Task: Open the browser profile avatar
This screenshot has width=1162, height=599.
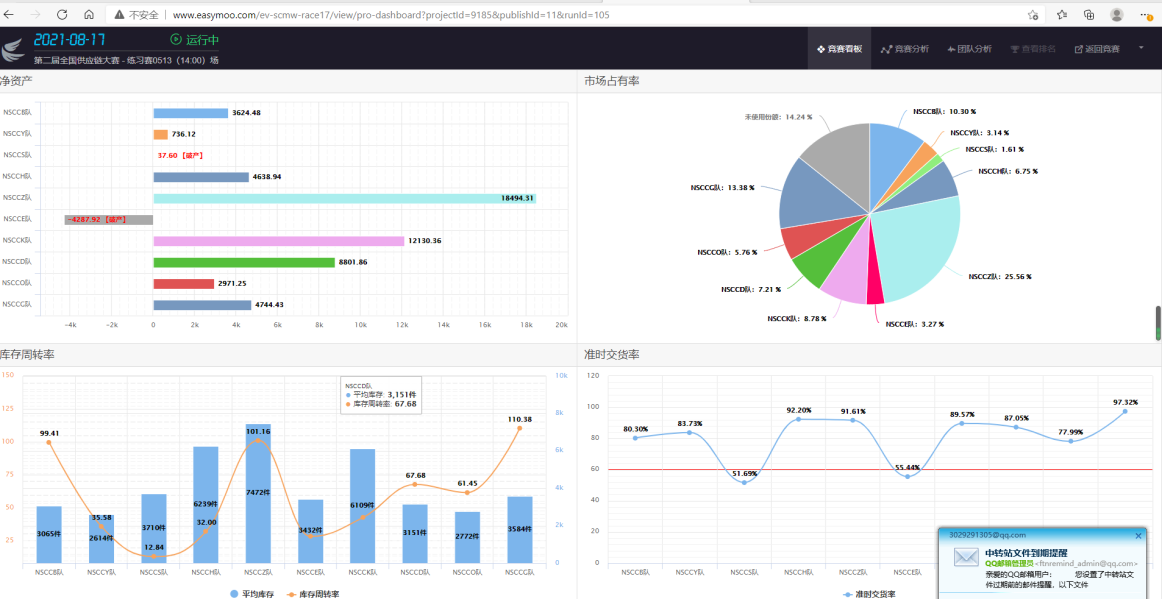Action: click(x=1117, y=15)
